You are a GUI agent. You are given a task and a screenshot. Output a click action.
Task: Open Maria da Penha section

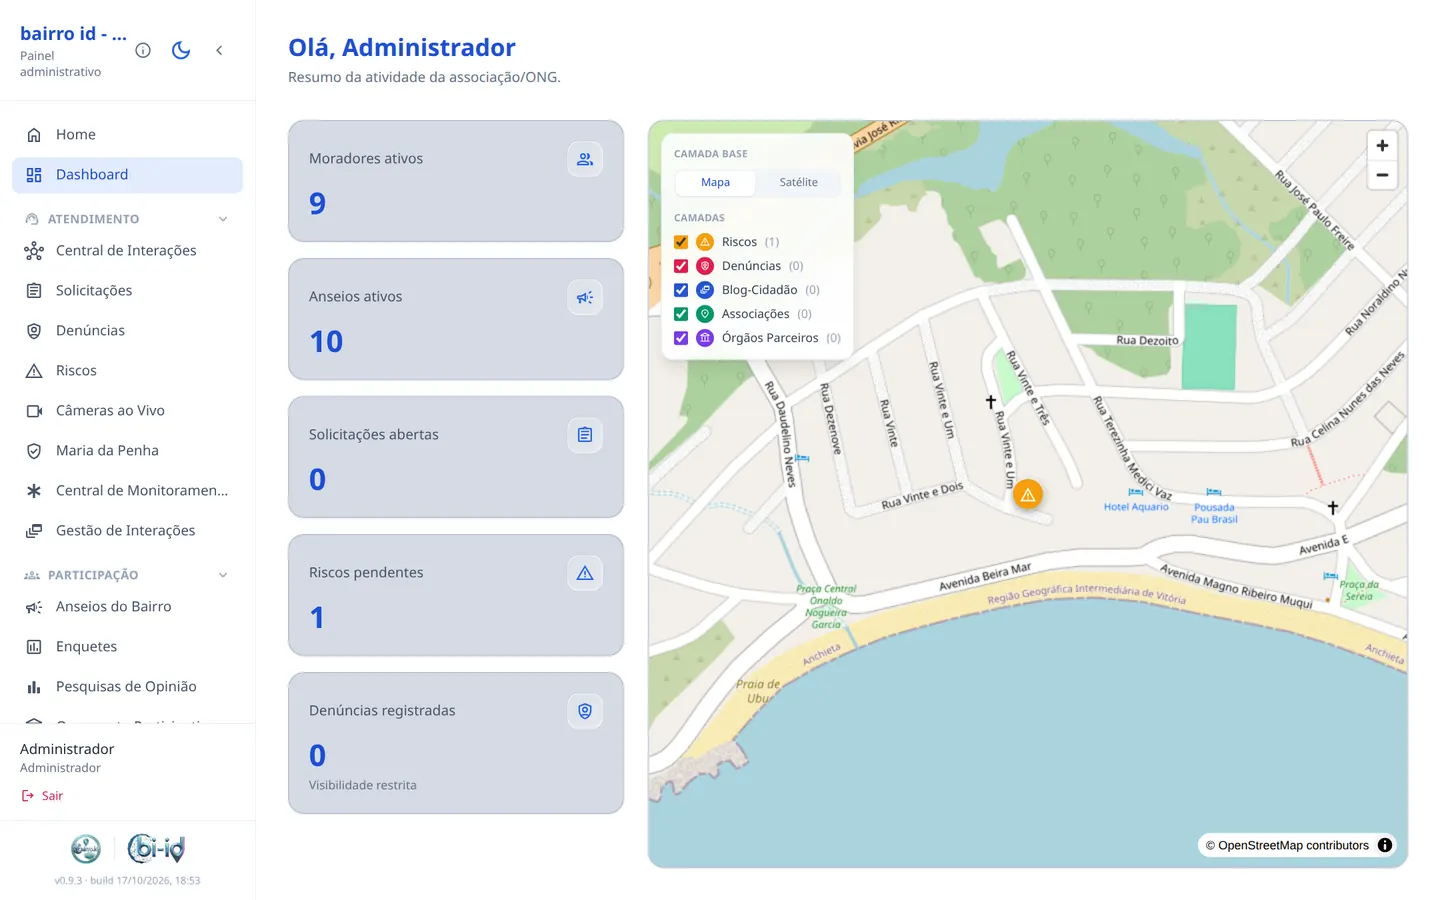(x=127, y=450)
